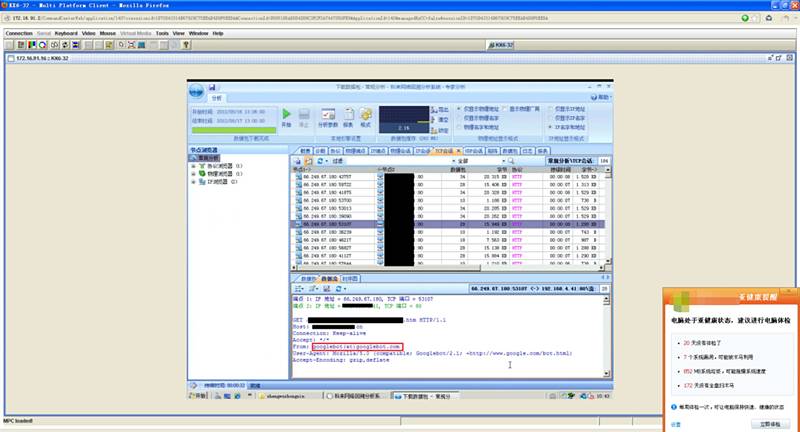Click export icon on TCP session list toolbar
The image size is (800, 432).
[298, 161]
